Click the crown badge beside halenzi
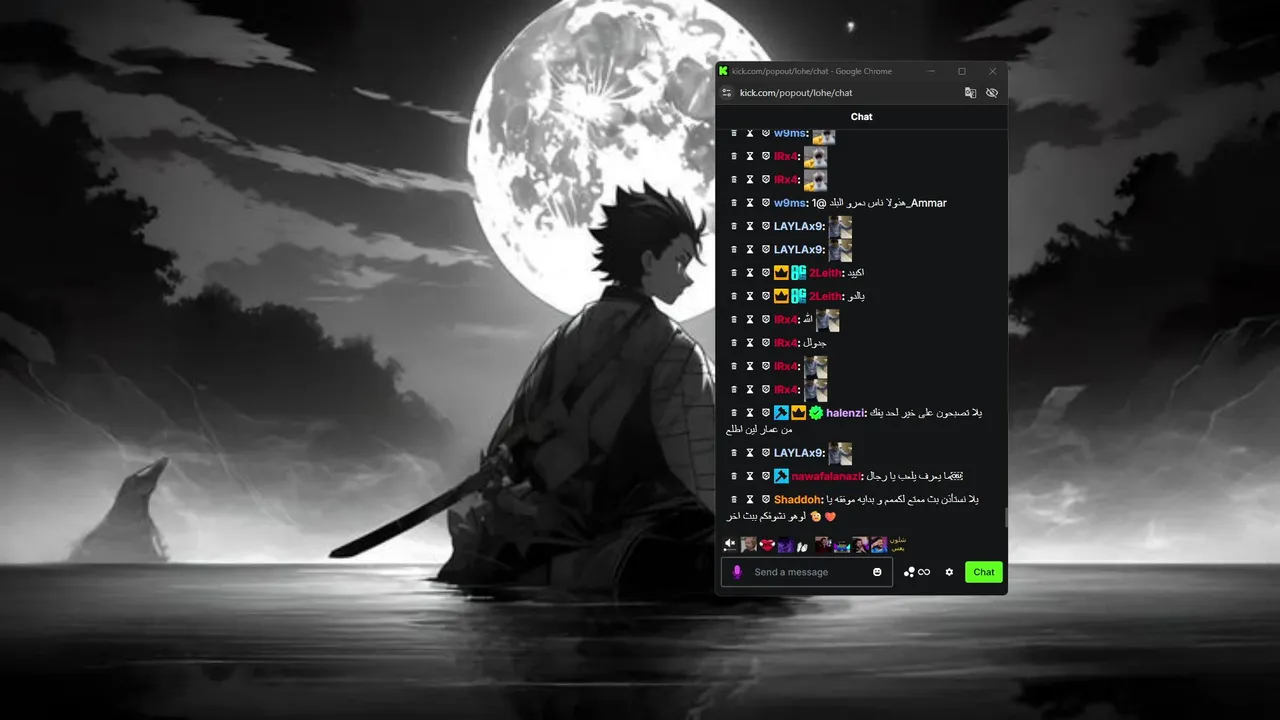This screenshot has height=720, width=1280. pos(799,413)
